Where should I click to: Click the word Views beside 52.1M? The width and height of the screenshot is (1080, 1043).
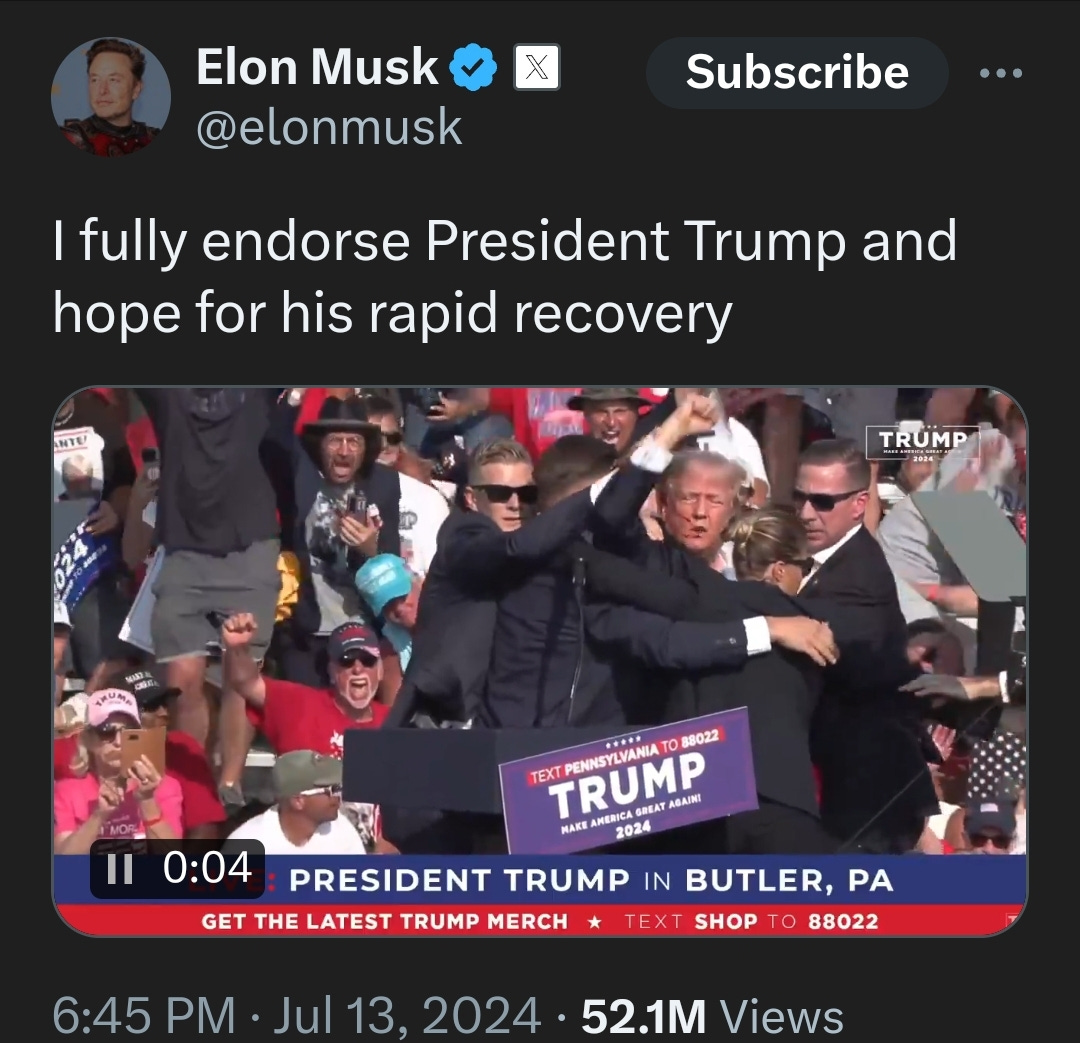click(x=782, y=1015)
